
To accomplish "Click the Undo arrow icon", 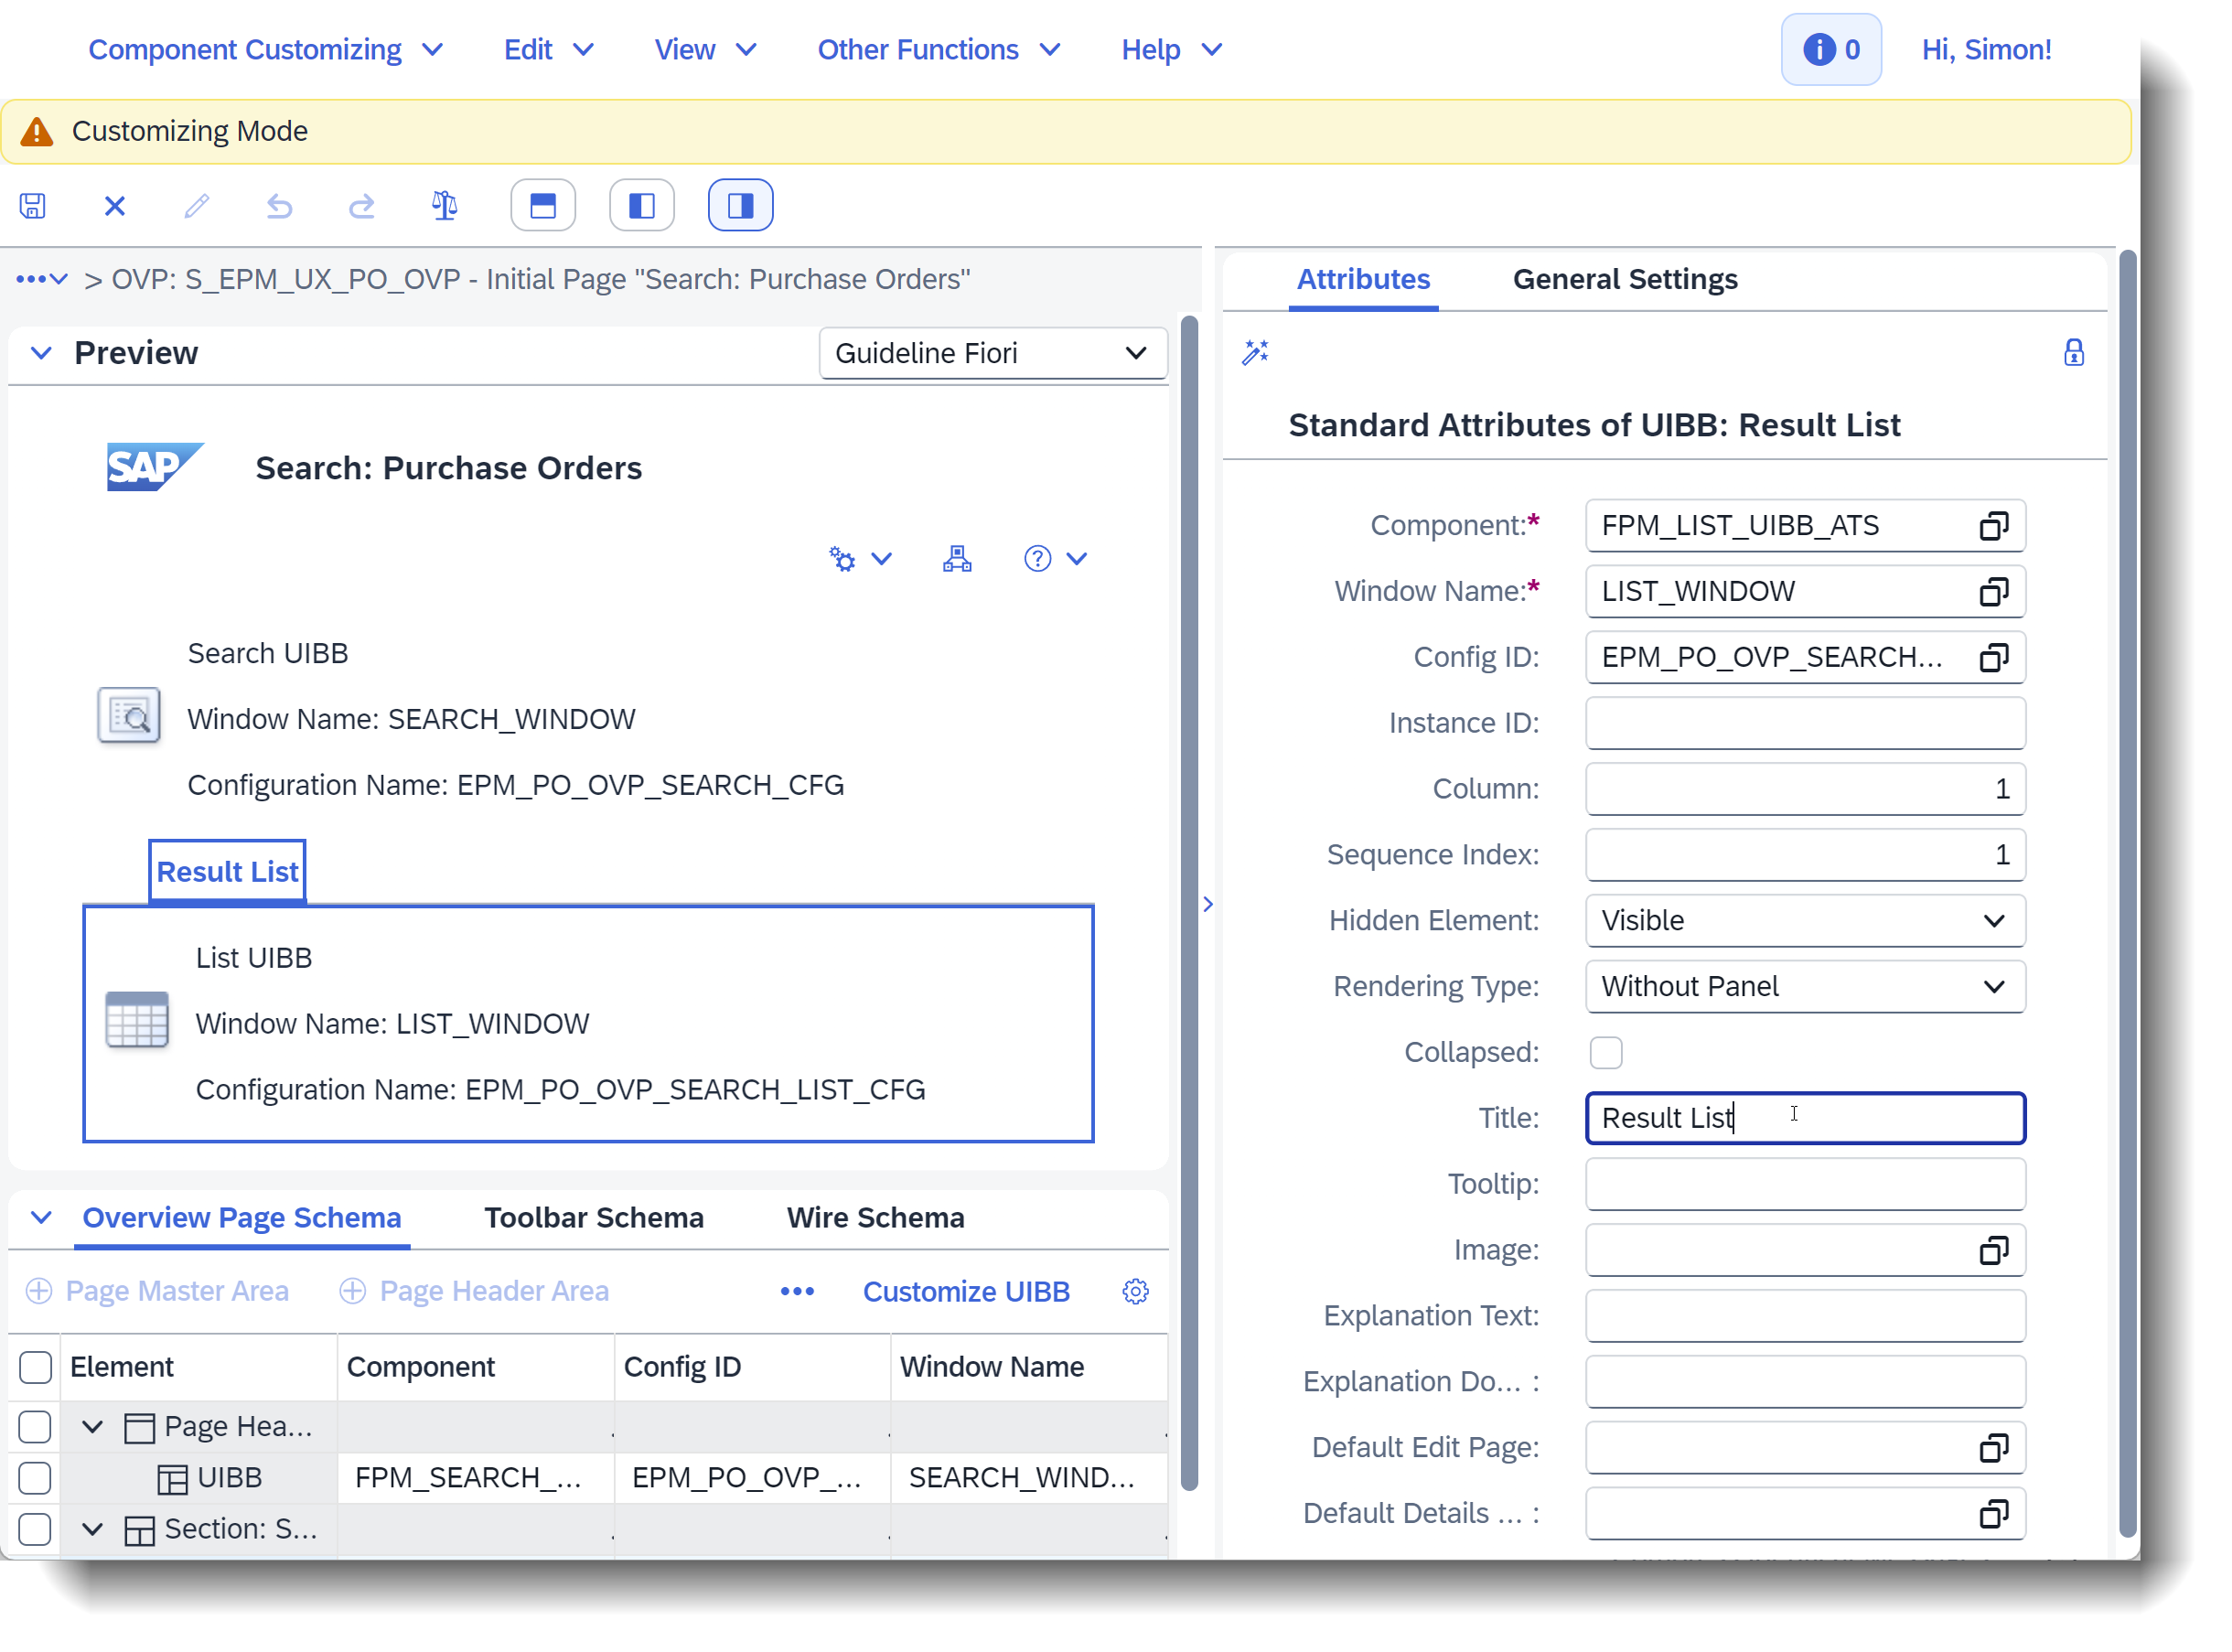I will coord(279,206).
